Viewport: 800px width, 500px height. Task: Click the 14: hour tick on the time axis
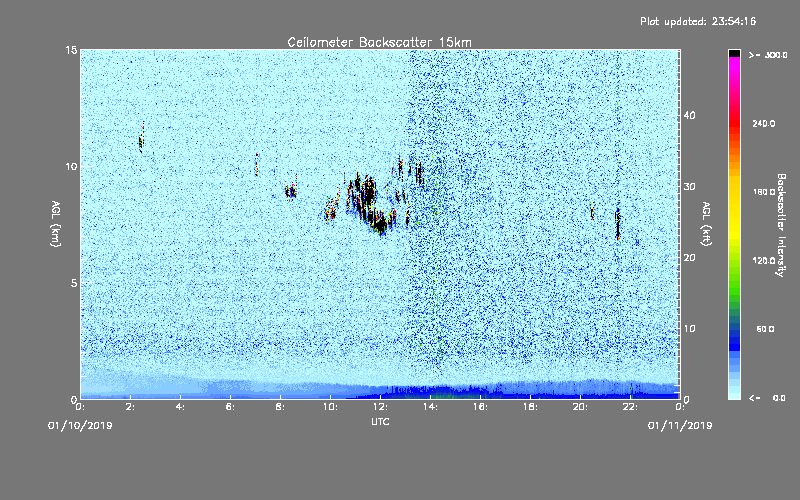click(430, 407)
